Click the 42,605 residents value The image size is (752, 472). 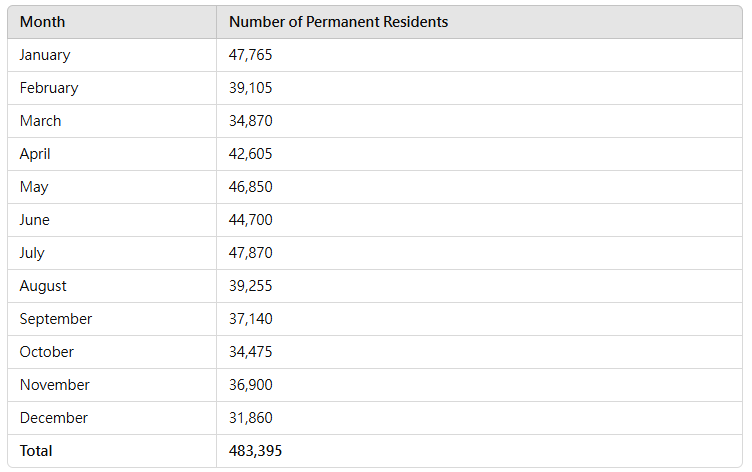tap(250, 154)
